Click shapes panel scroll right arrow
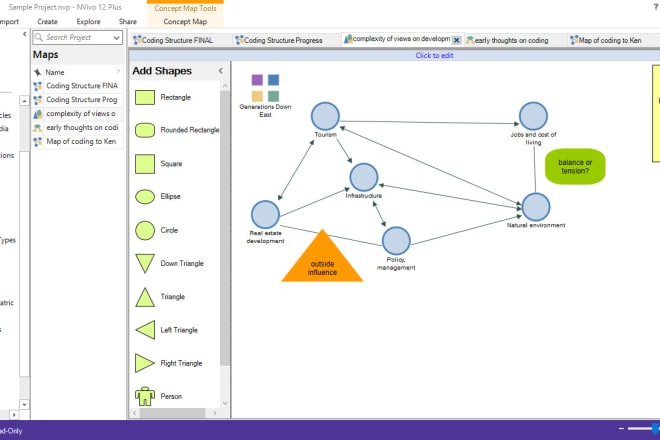This screenshot has width=660, height=440. (x=215, y=413)
